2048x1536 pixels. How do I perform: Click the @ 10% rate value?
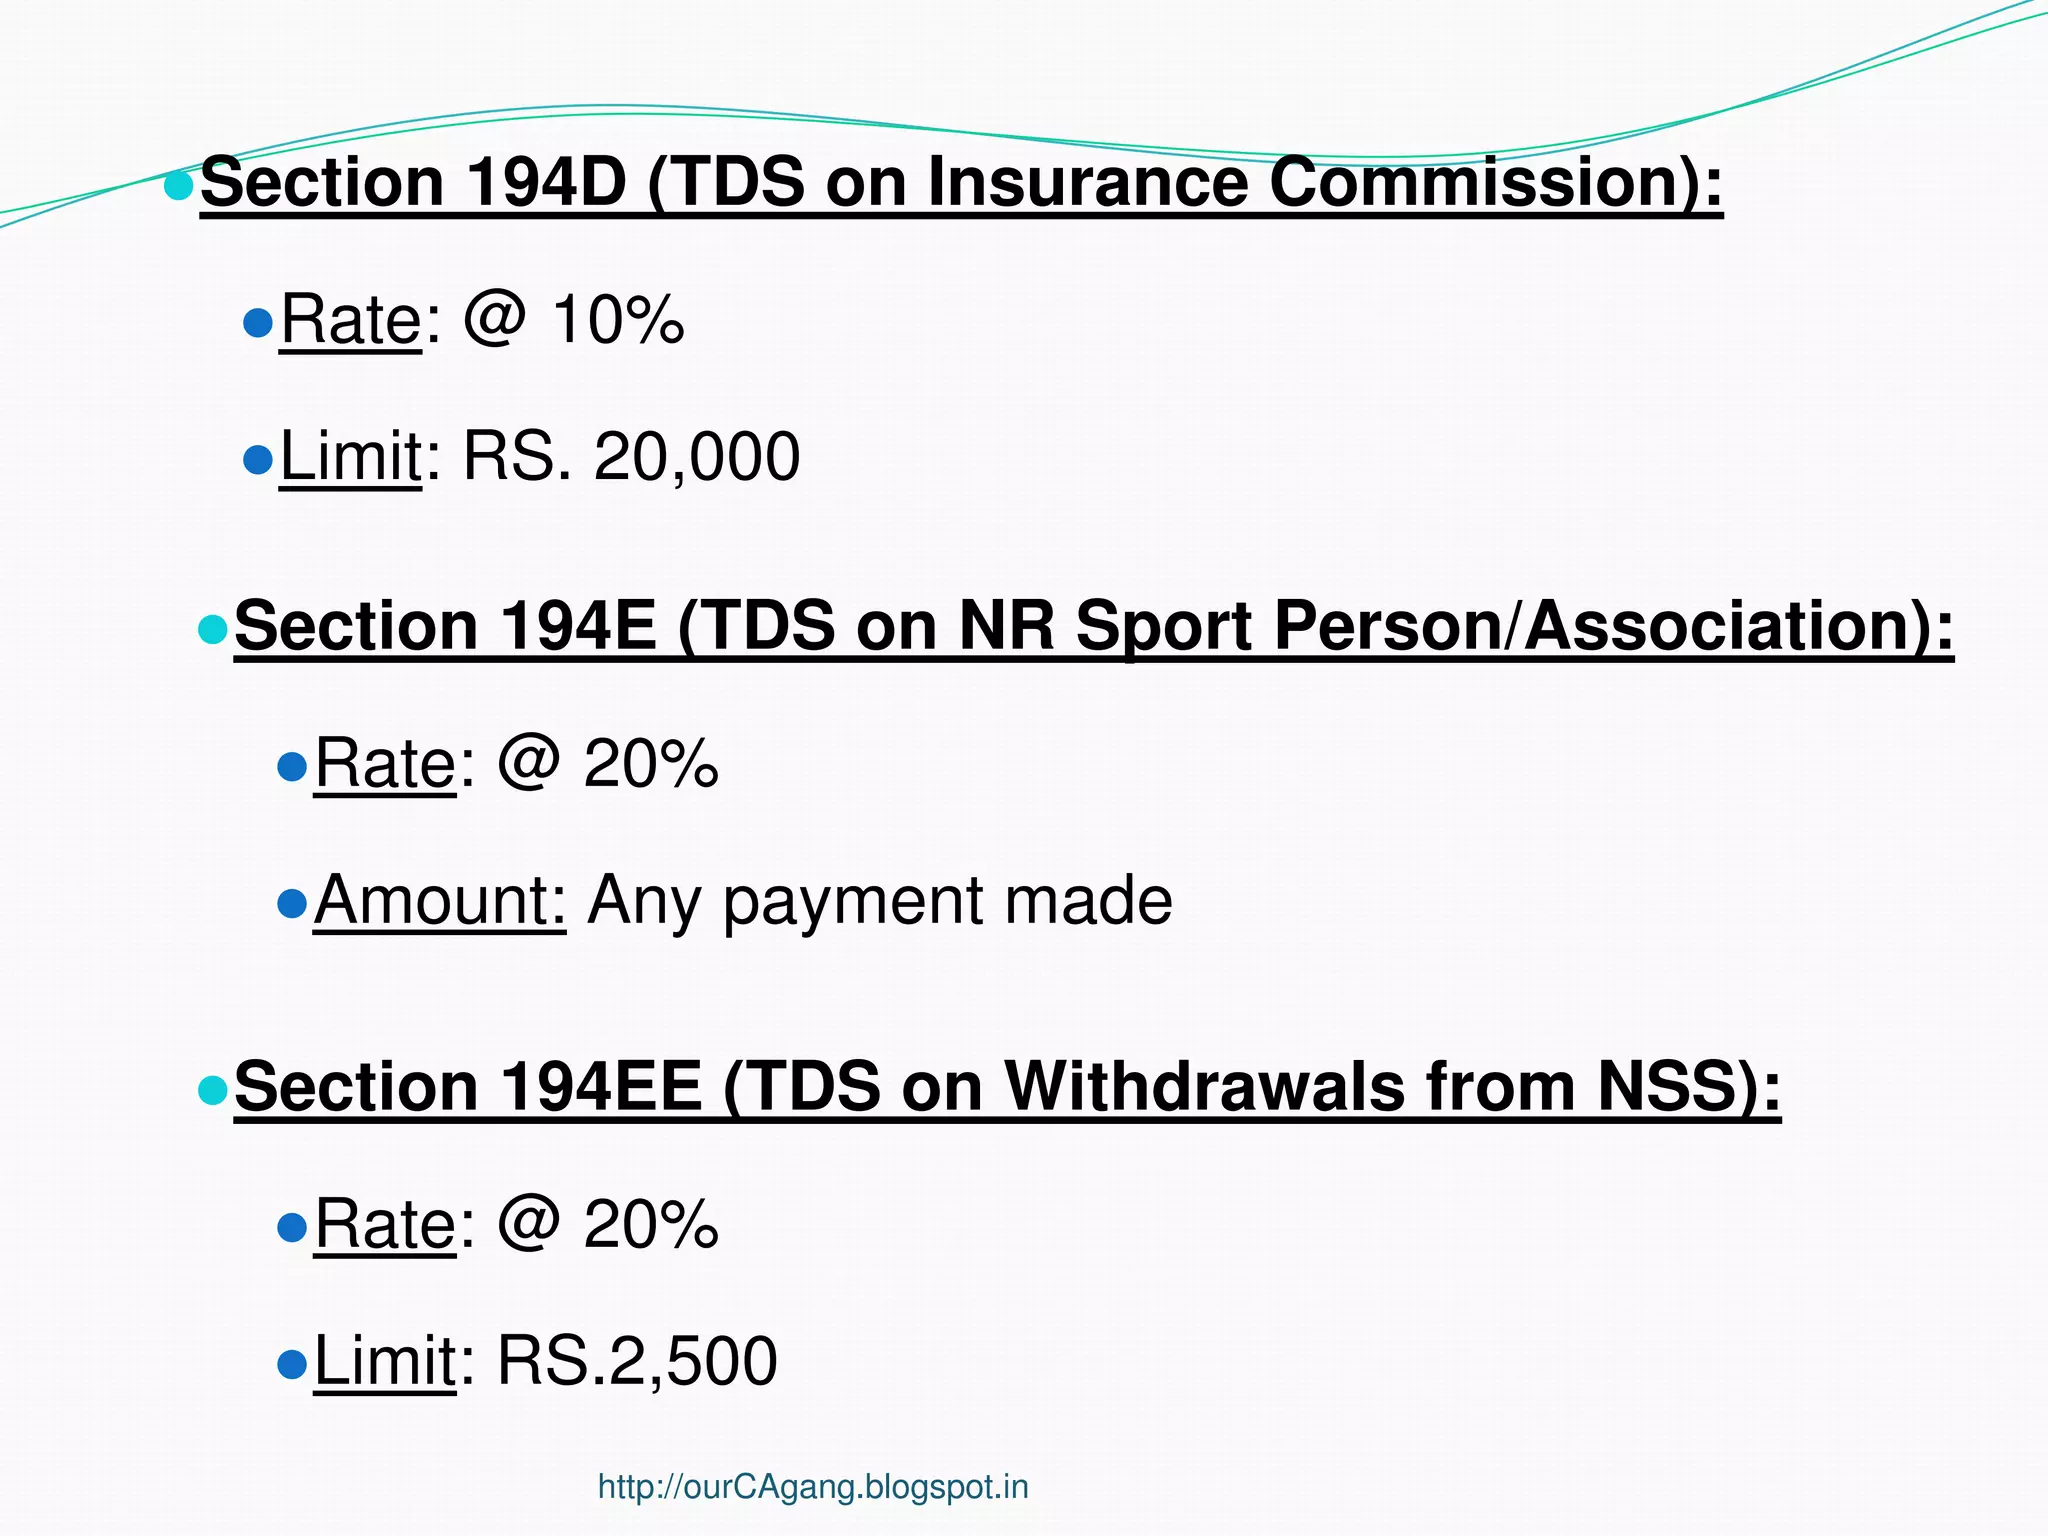(x=574, y=322)
